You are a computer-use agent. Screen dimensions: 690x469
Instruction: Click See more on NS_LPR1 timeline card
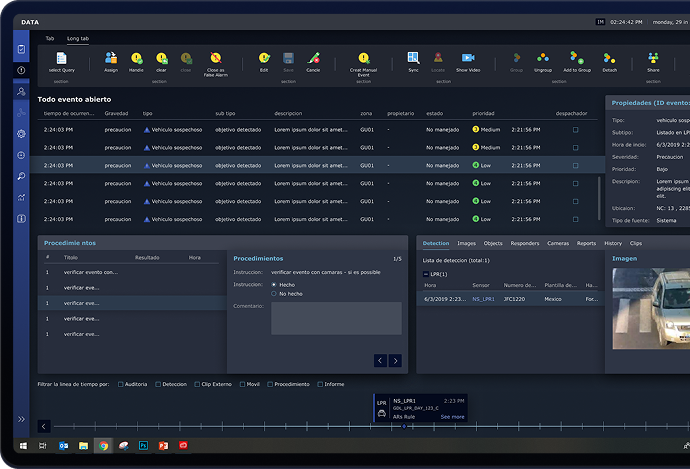point(453,417)
